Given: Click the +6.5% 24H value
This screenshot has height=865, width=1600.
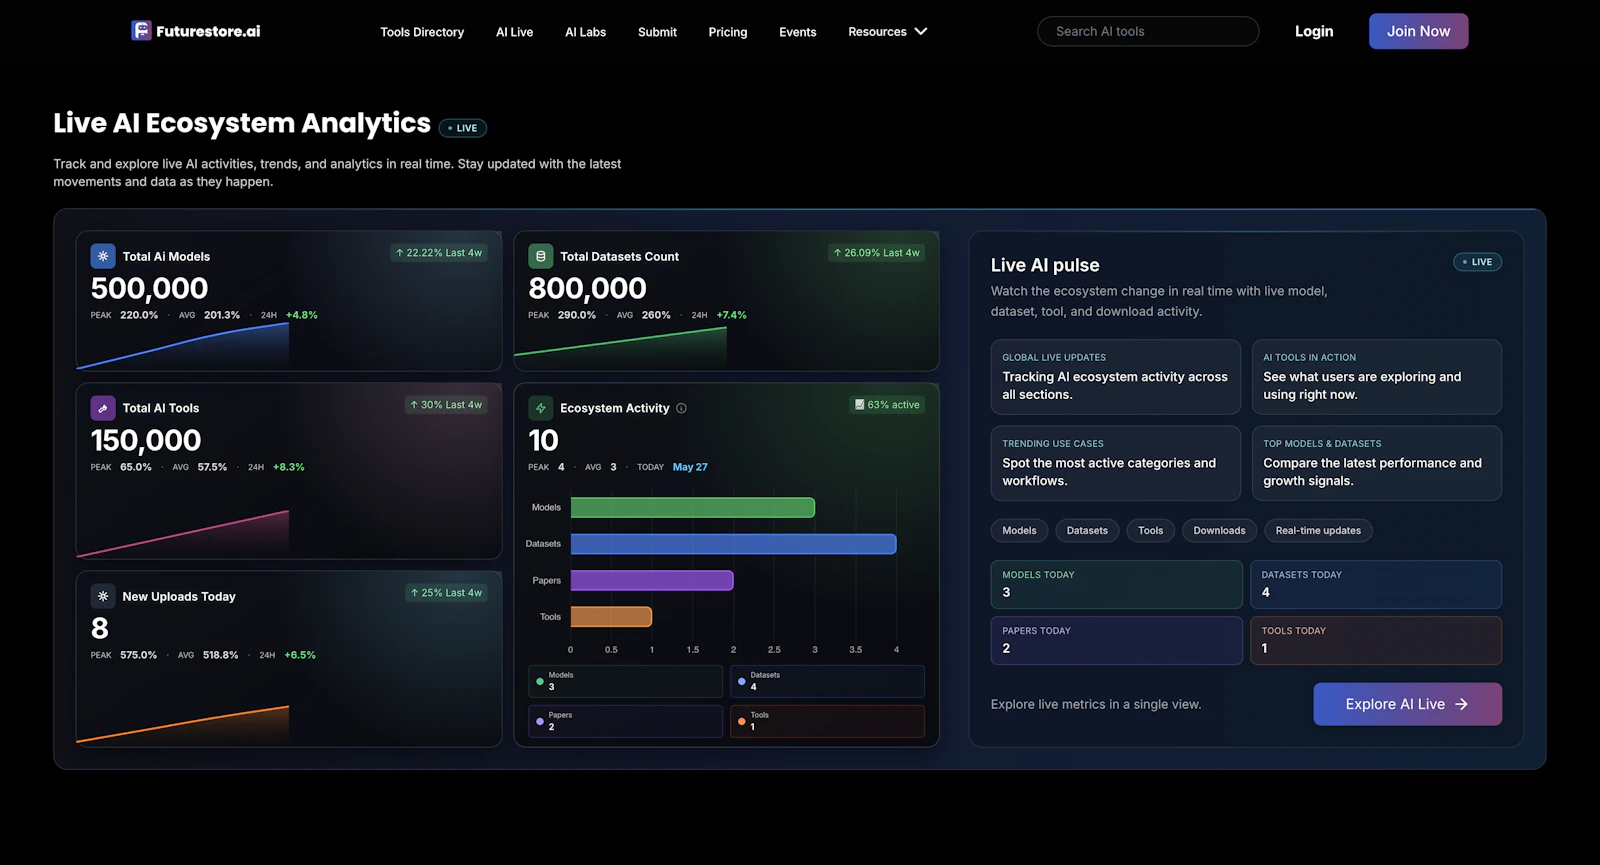Looking at the screenshot, I should [300, 655].
